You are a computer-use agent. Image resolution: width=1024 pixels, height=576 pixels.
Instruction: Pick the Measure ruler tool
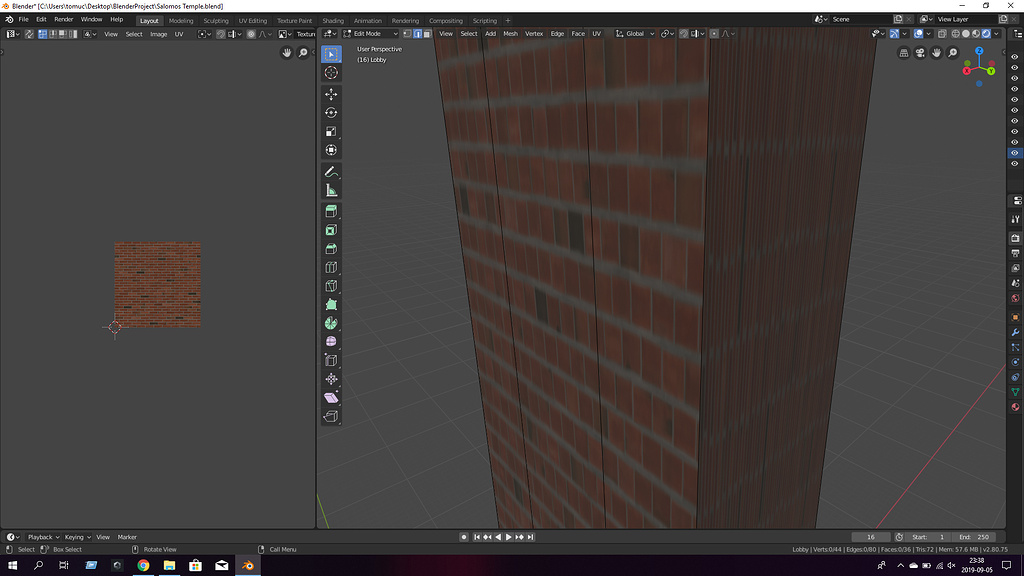click(x=331, y=191)
